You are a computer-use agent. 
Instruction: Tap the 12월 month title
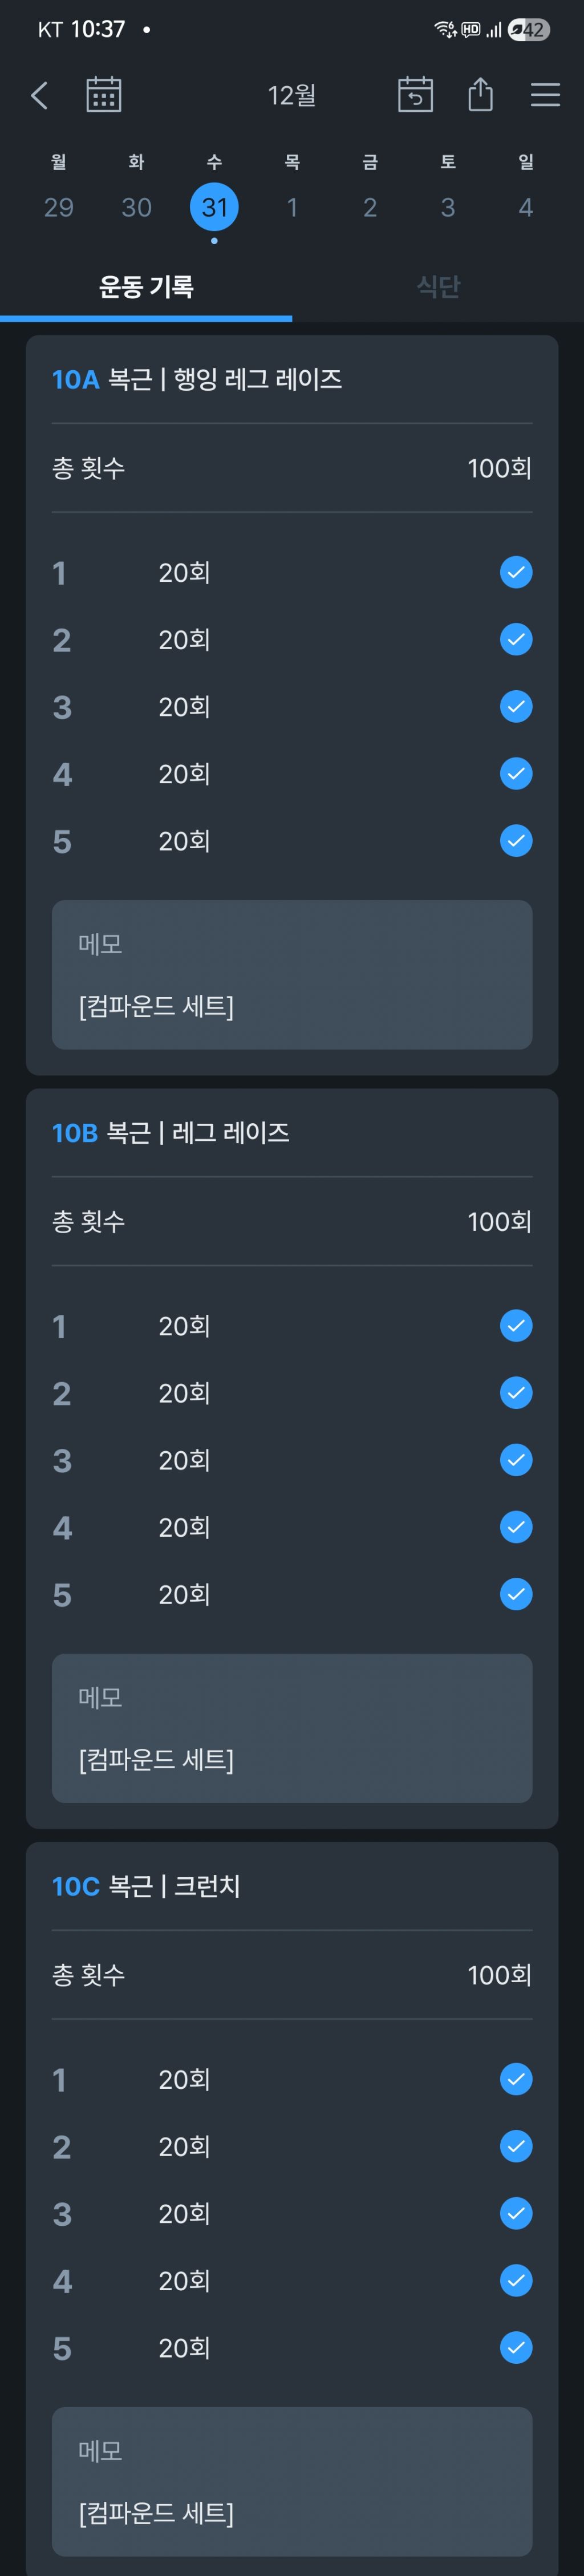292,95
